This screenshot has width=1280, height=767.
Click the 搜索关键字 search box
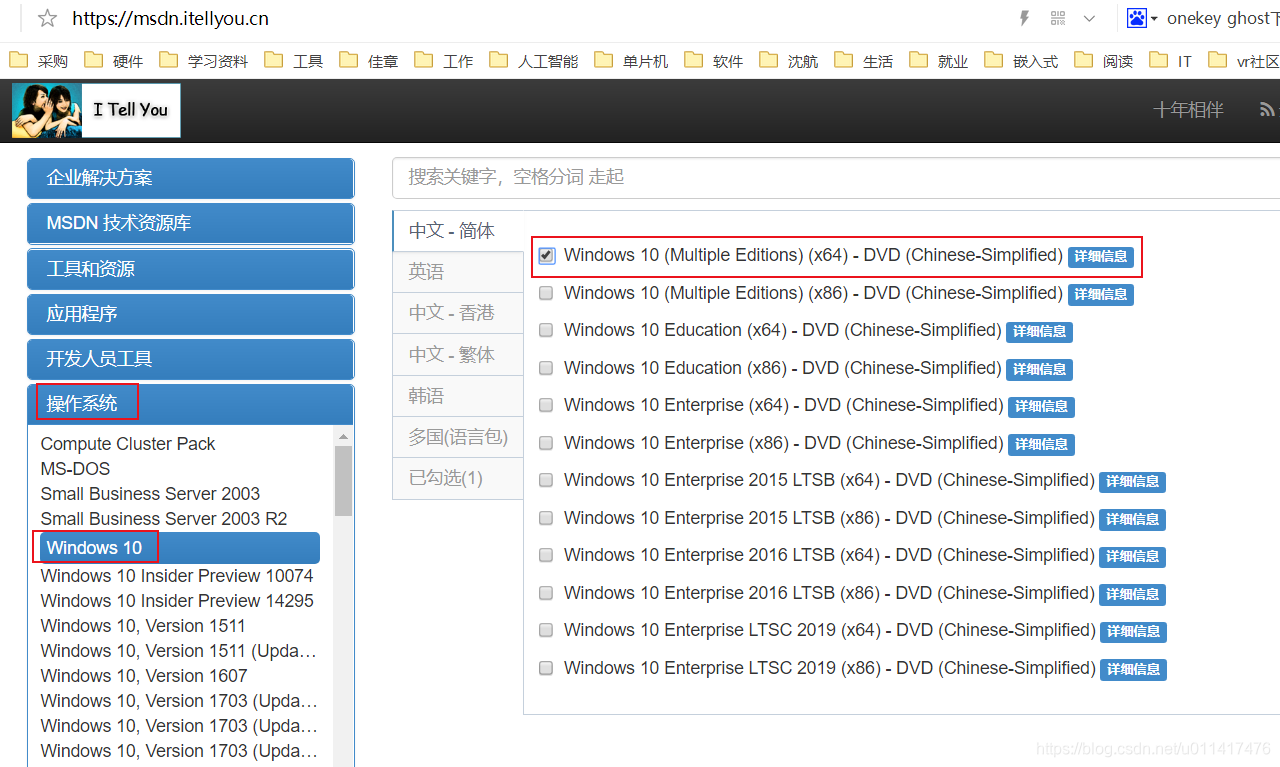[836, 177]
